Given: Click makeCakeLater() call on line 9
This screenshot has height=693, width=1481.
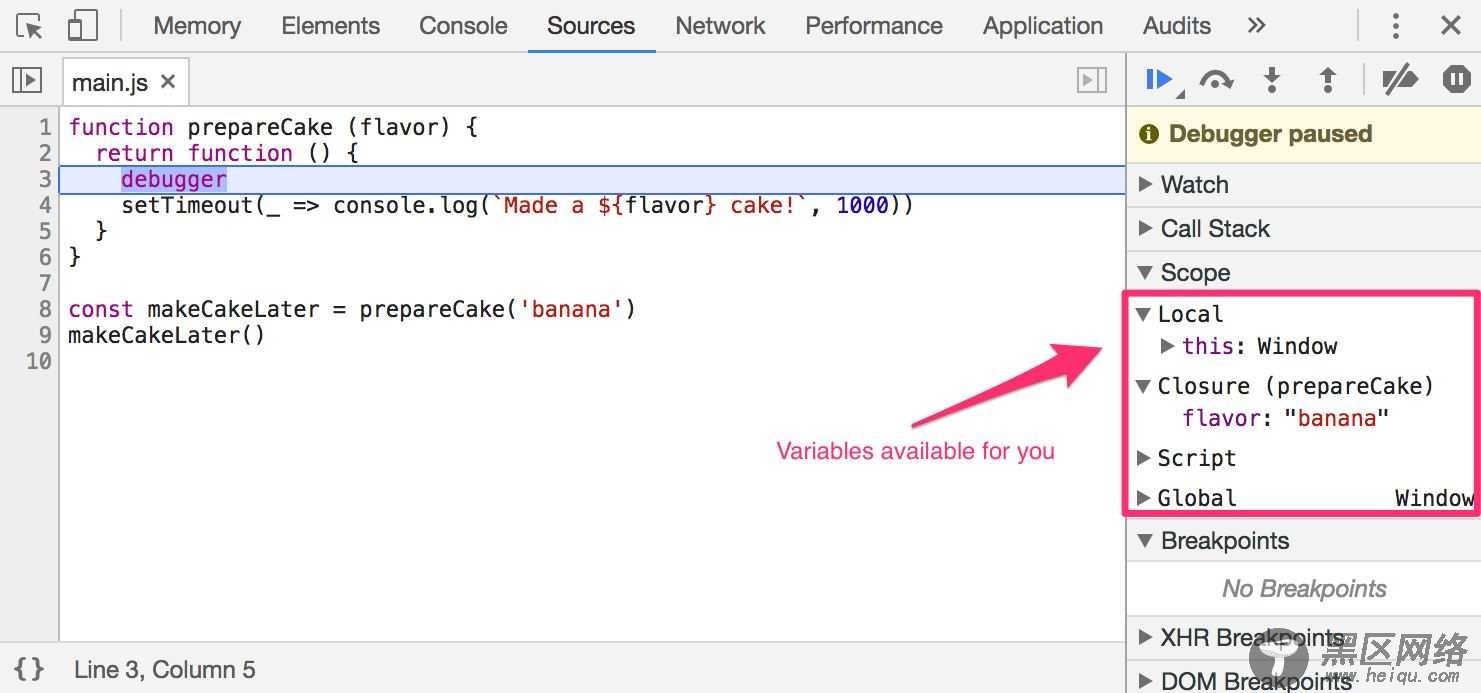Looking at the screenshot, I should click(x=167, y=335).
